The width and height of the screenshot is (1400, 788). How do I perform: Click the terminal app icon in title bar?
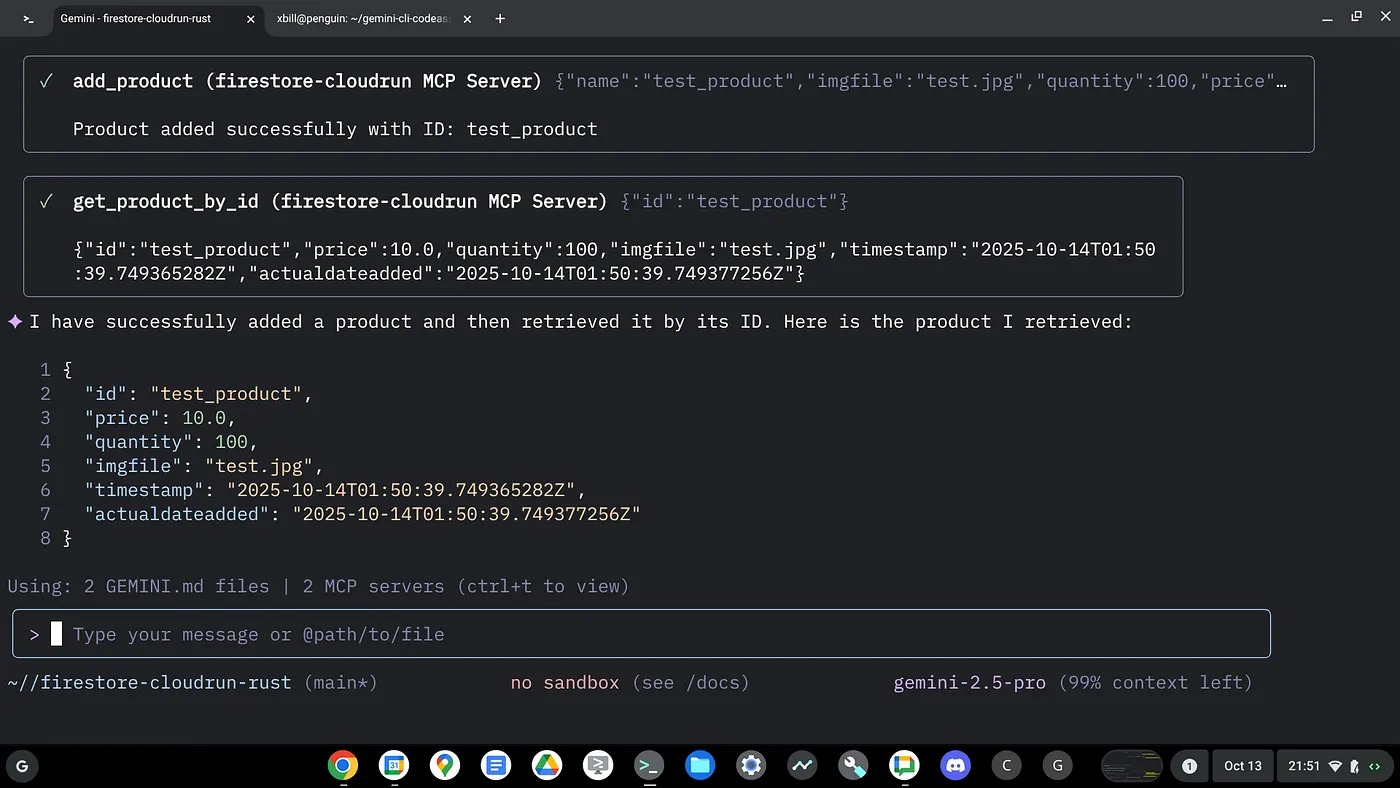coord(28,18)
